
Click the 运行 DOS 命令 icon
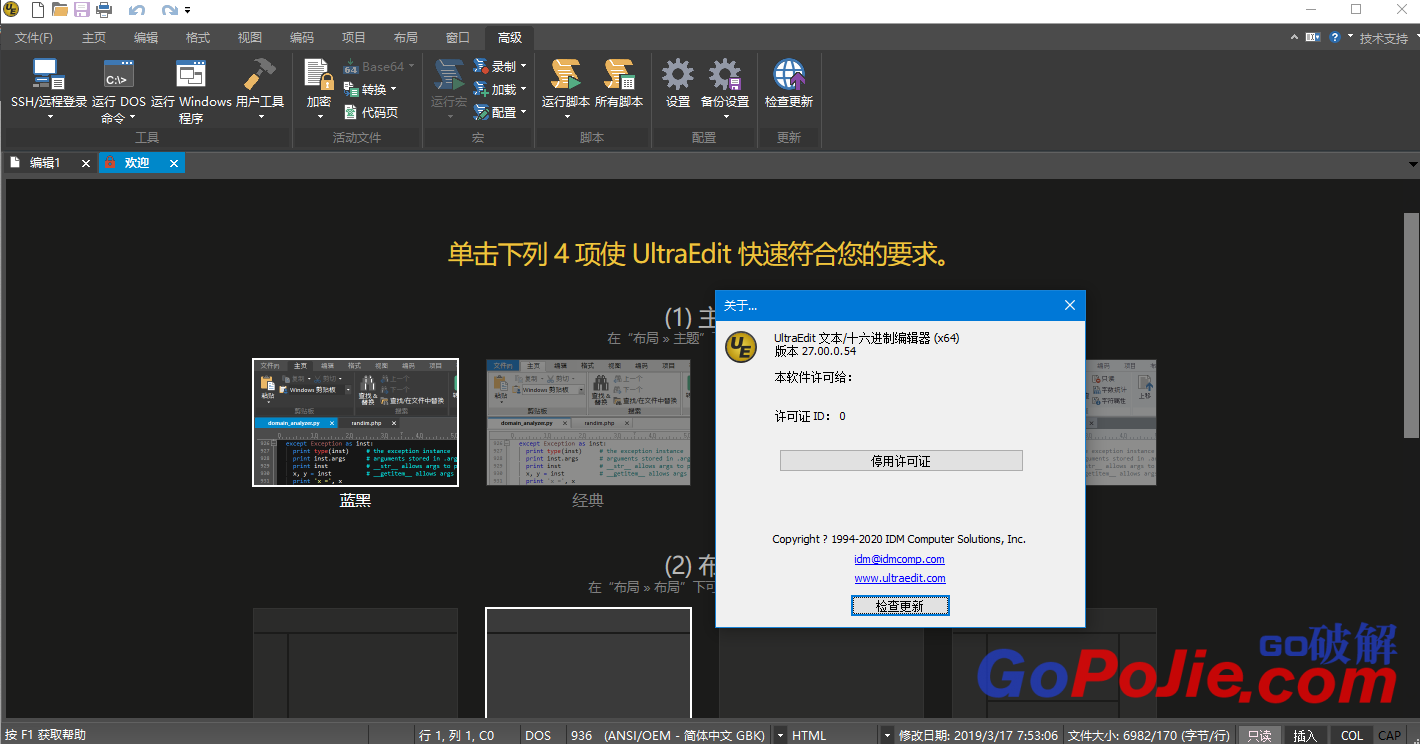119,75
